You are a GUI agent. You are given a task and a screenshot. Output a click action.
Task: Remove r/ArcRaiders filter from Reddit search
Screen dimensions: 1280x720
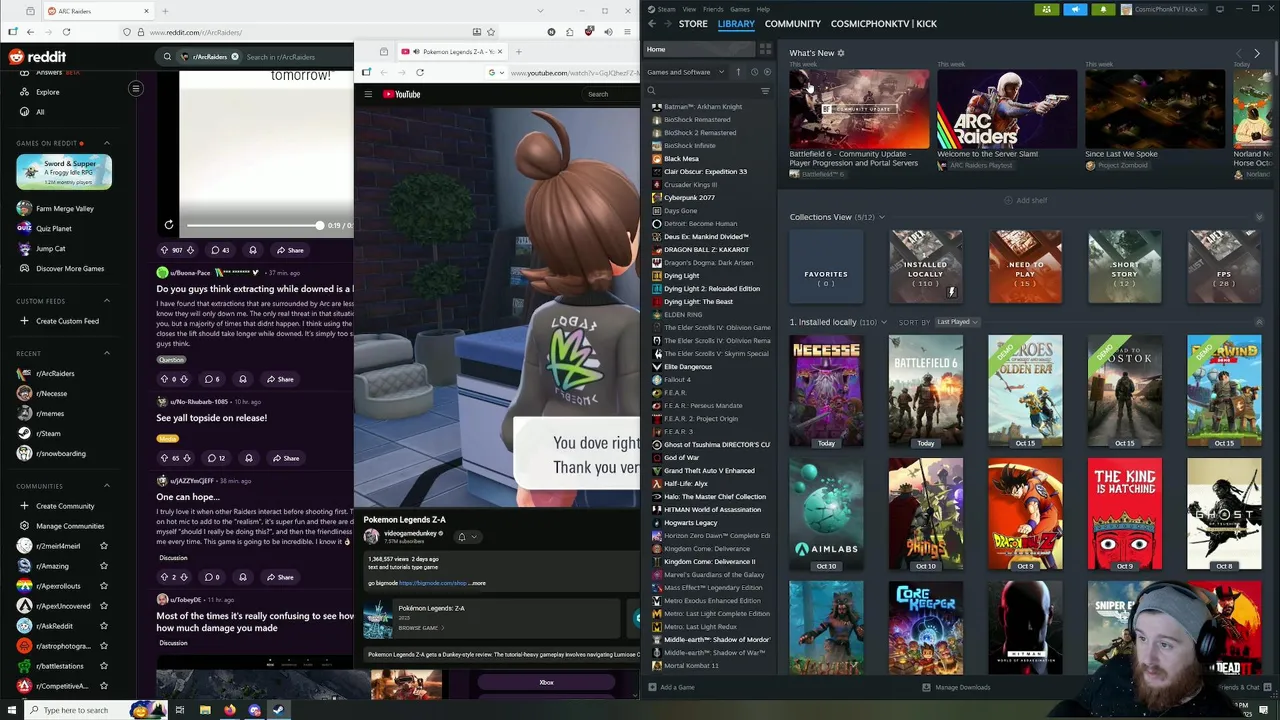235,57
